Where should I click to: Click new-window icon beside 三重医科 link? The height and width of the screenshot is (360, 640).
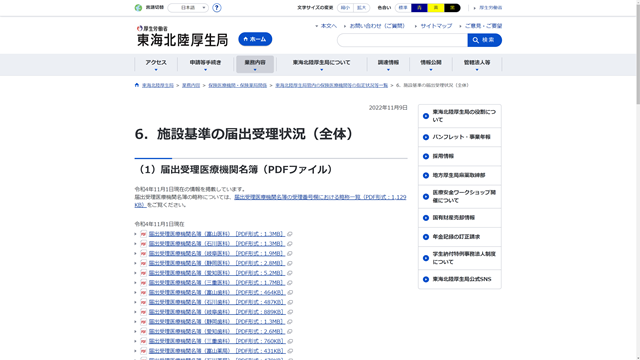290,282
